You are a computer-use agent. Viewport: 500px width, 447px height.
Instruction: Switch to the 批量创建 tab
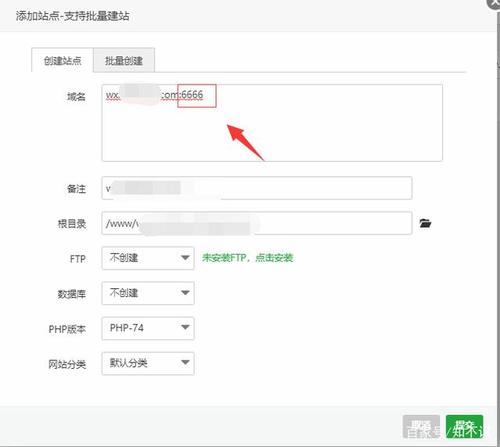pos(124,60)
